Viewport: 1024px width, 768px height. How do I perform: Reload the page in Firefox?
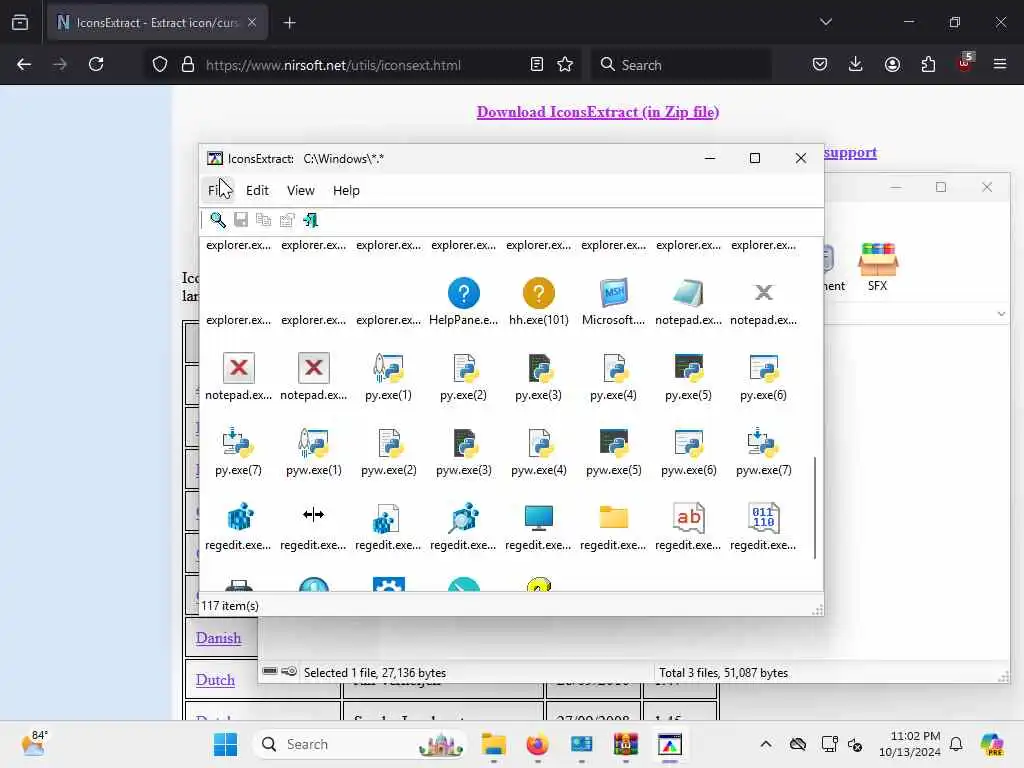[96, 64]
